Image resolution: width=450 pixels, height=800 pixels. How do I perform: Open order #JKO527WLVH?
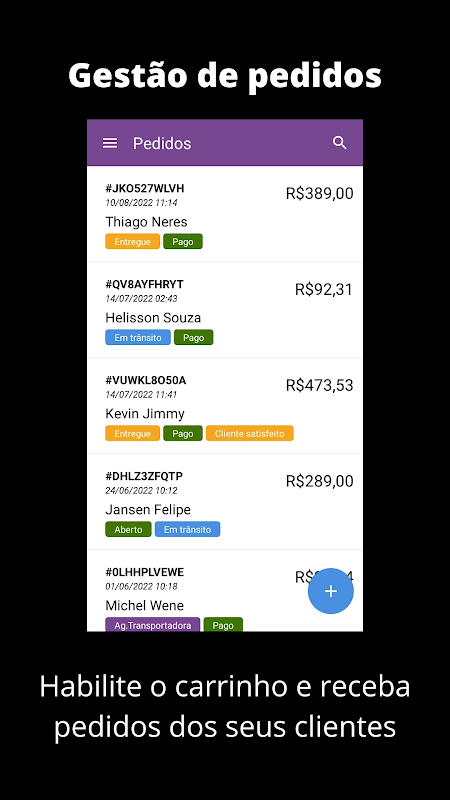224,214
